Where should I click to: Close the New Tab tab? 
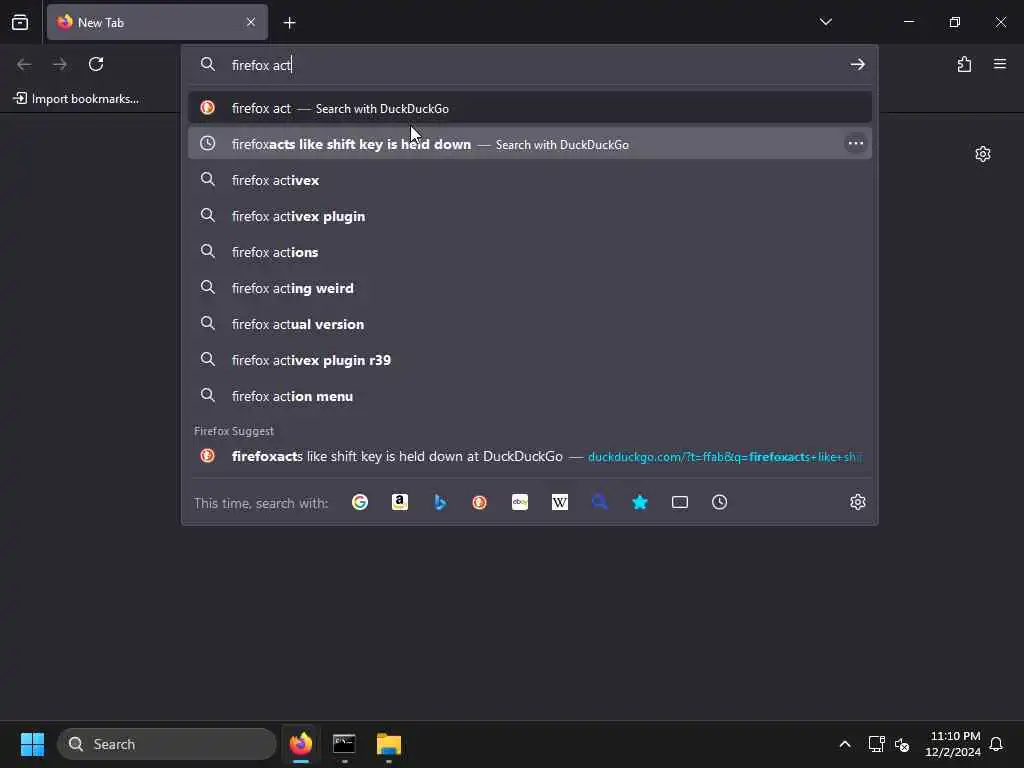click(x=251, y=22)
